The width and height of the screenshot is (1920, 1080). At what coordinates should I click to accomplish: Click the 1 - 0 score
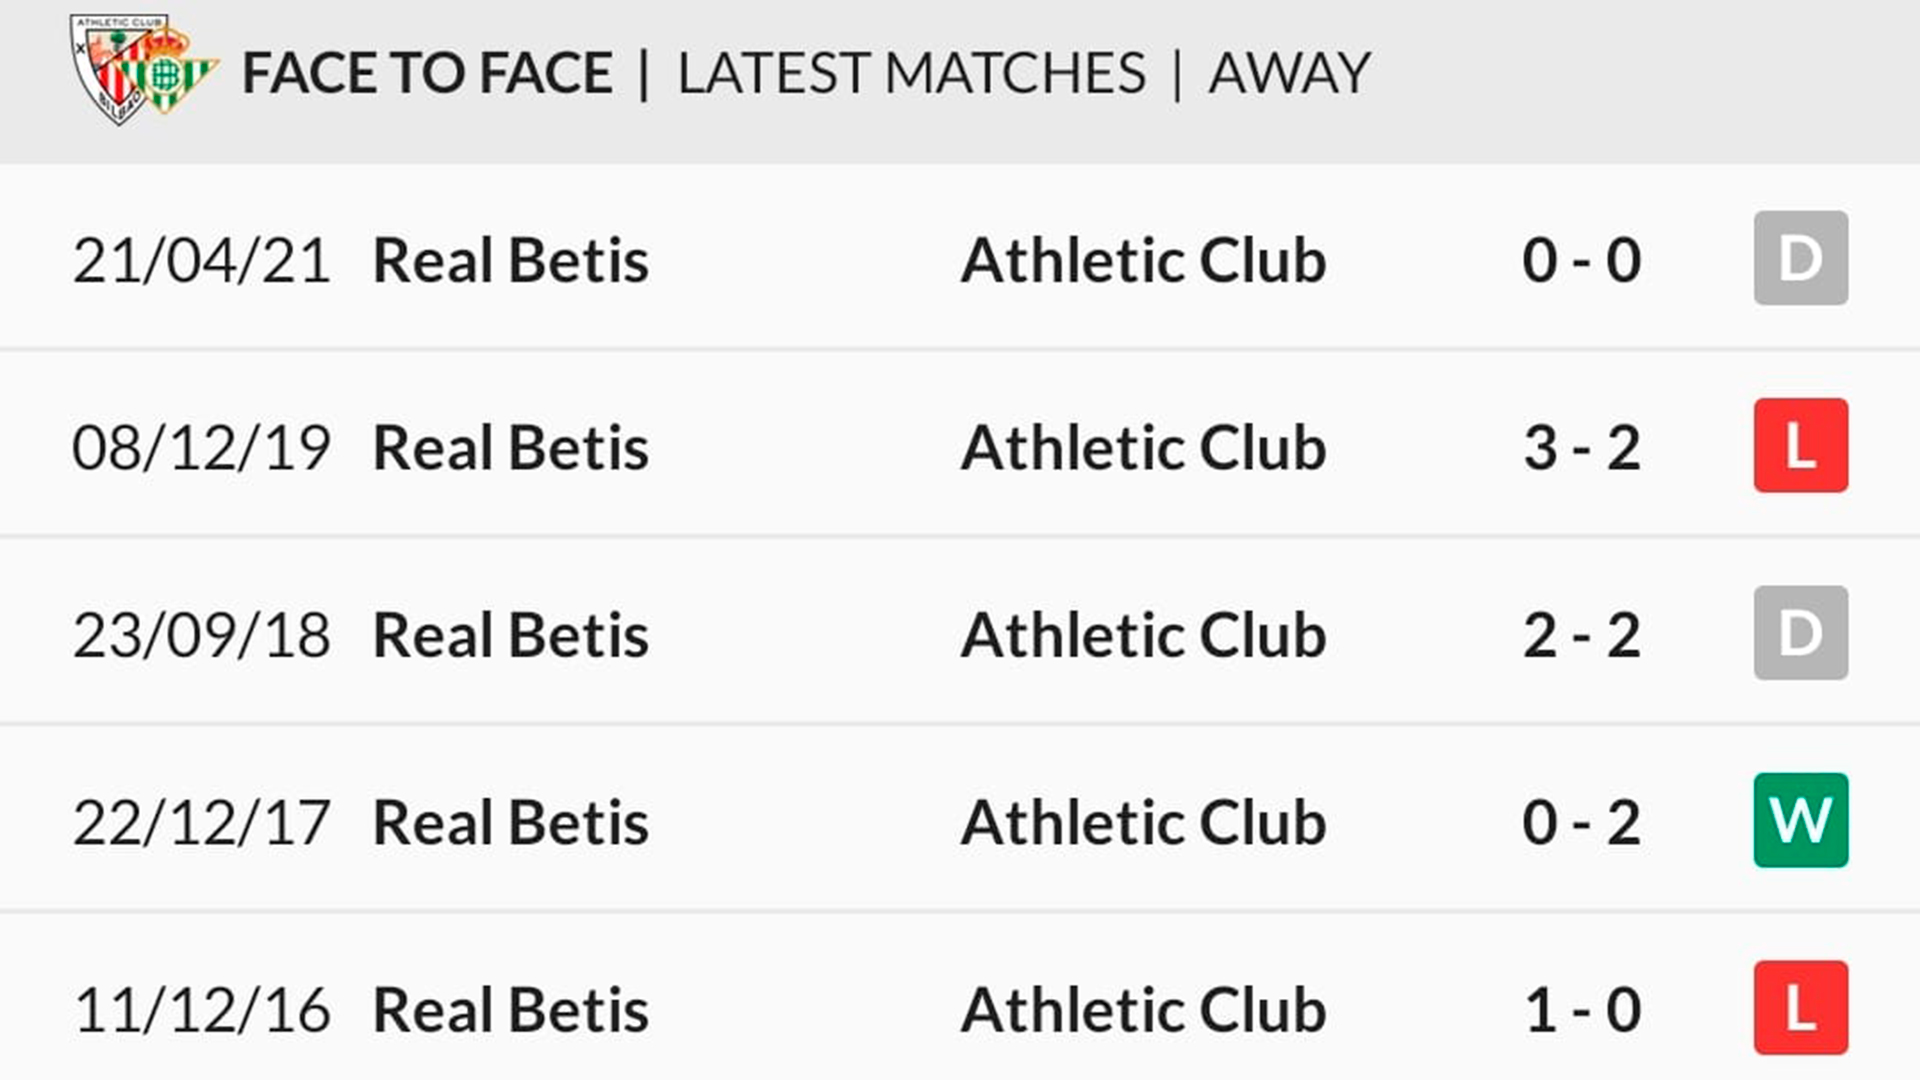pos(1581,1009)
